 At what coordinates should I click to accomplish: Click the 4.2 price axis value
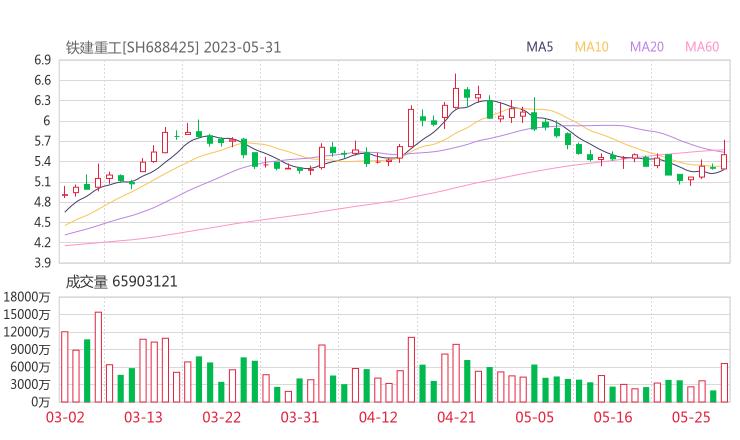coord(42,243)
